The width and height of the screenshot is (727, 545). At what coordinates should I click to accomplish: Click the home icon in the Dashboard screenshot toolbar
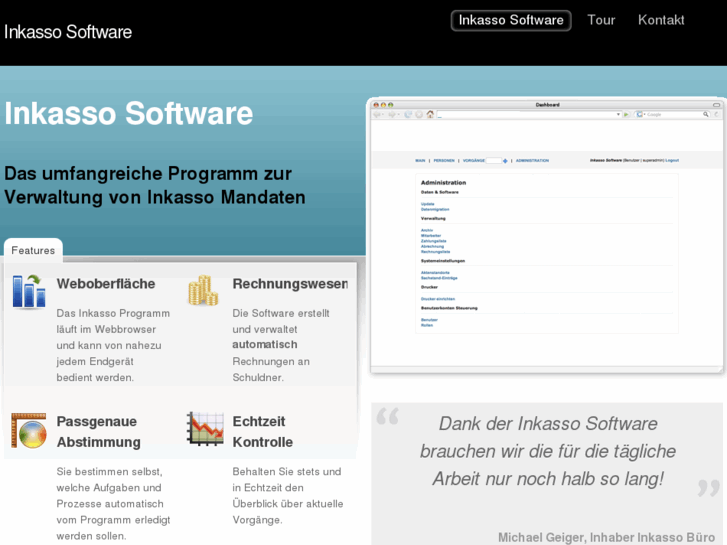coord(430,114)
